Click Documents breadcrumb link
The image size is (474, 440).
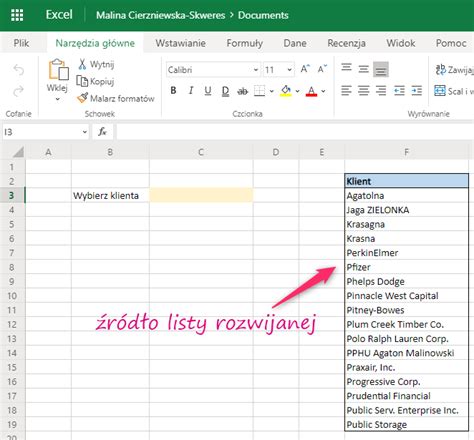263,15
